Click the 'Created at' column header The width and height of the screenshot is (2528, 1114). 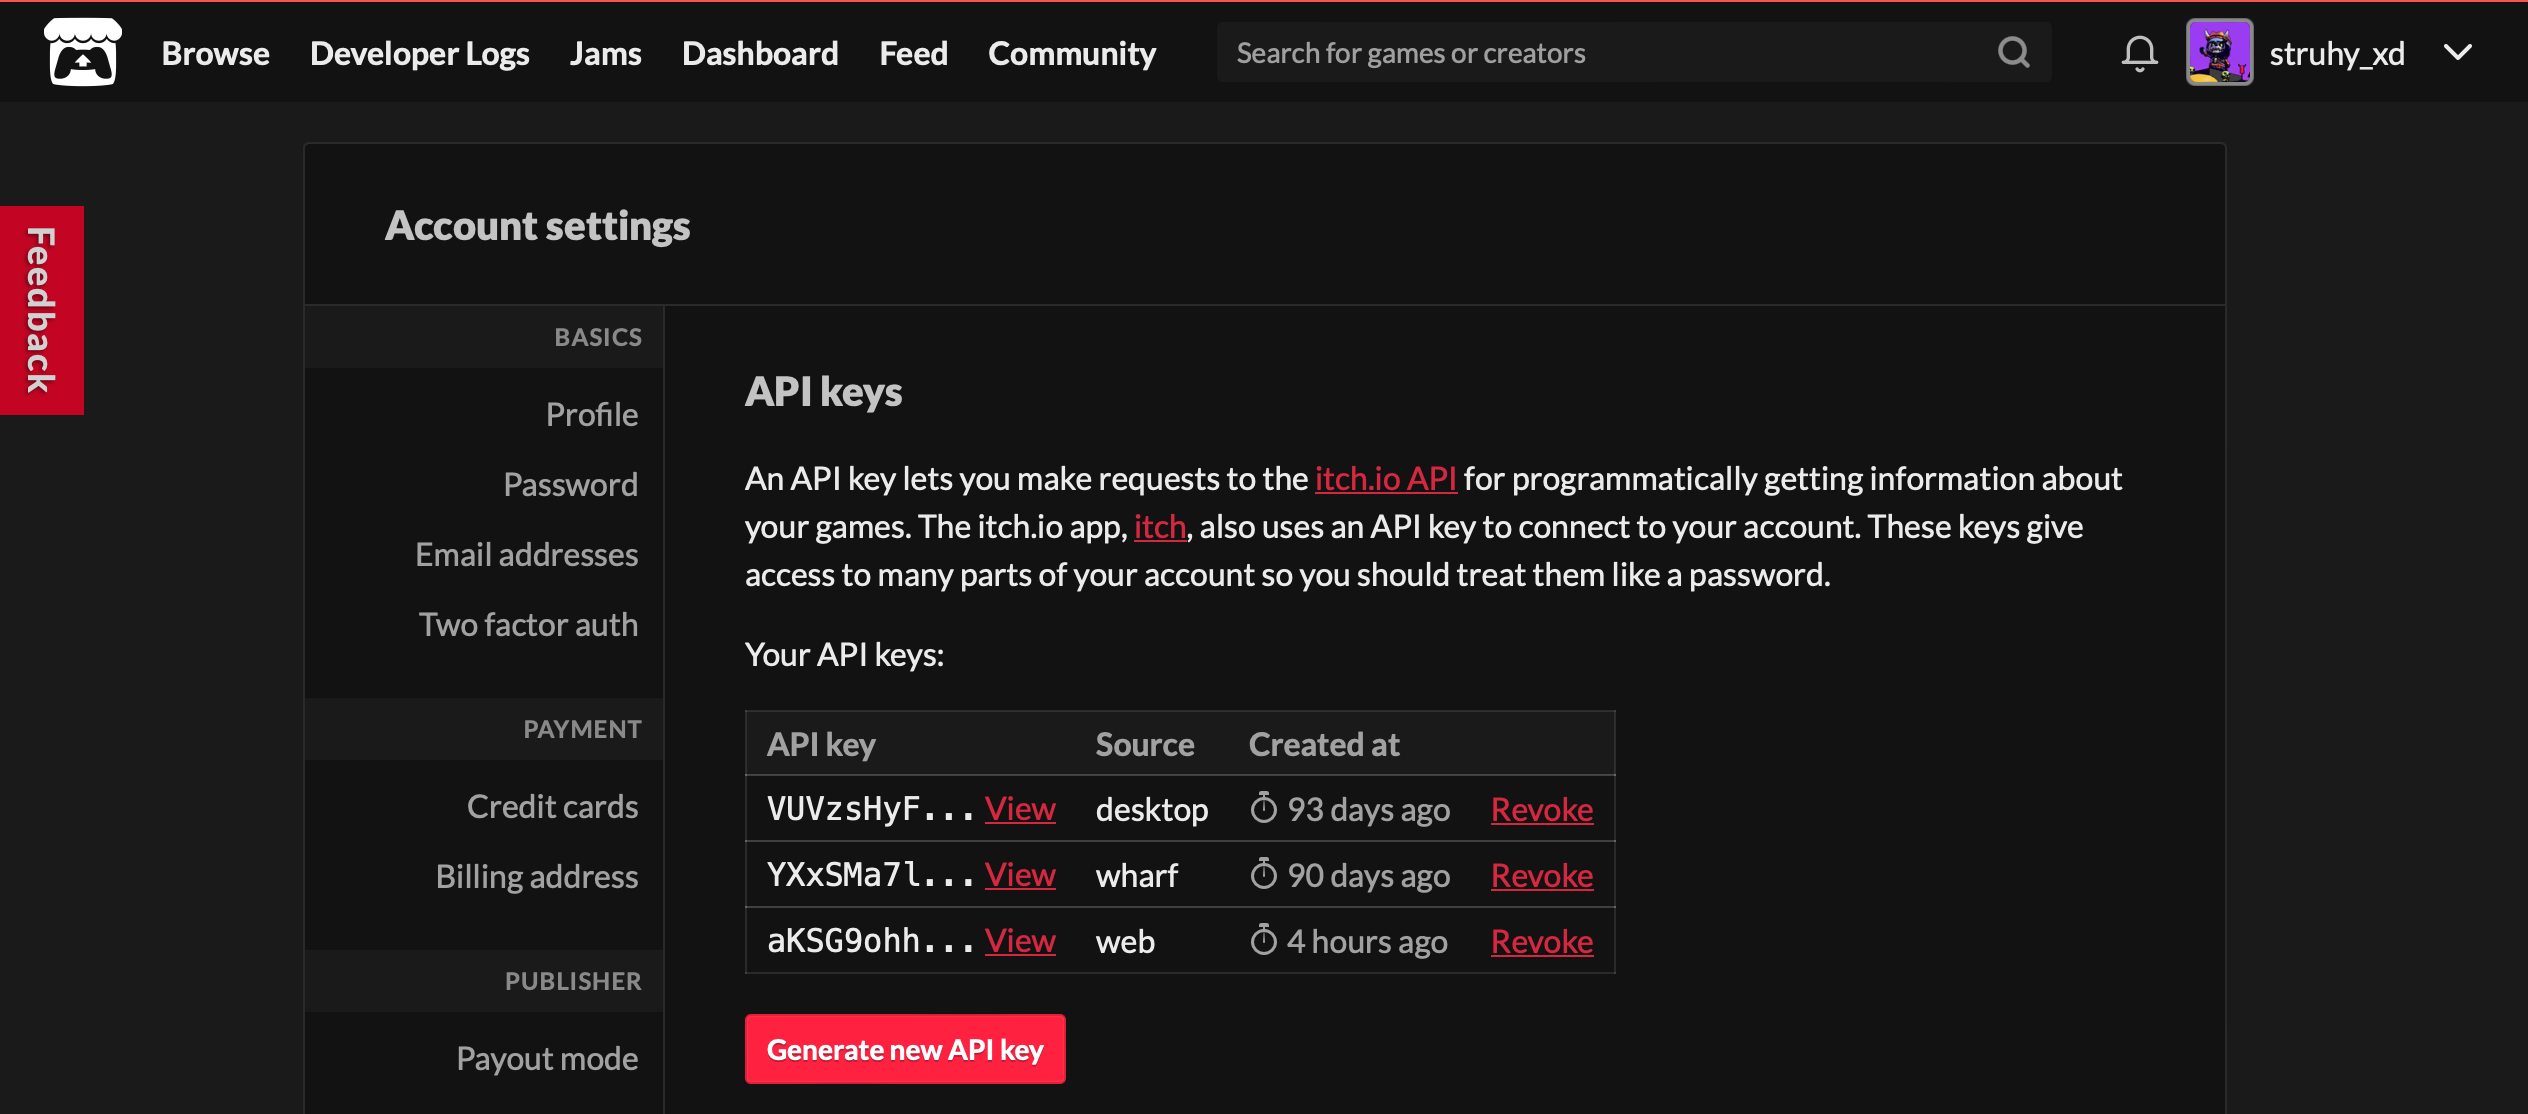[x=1324, y=744]
